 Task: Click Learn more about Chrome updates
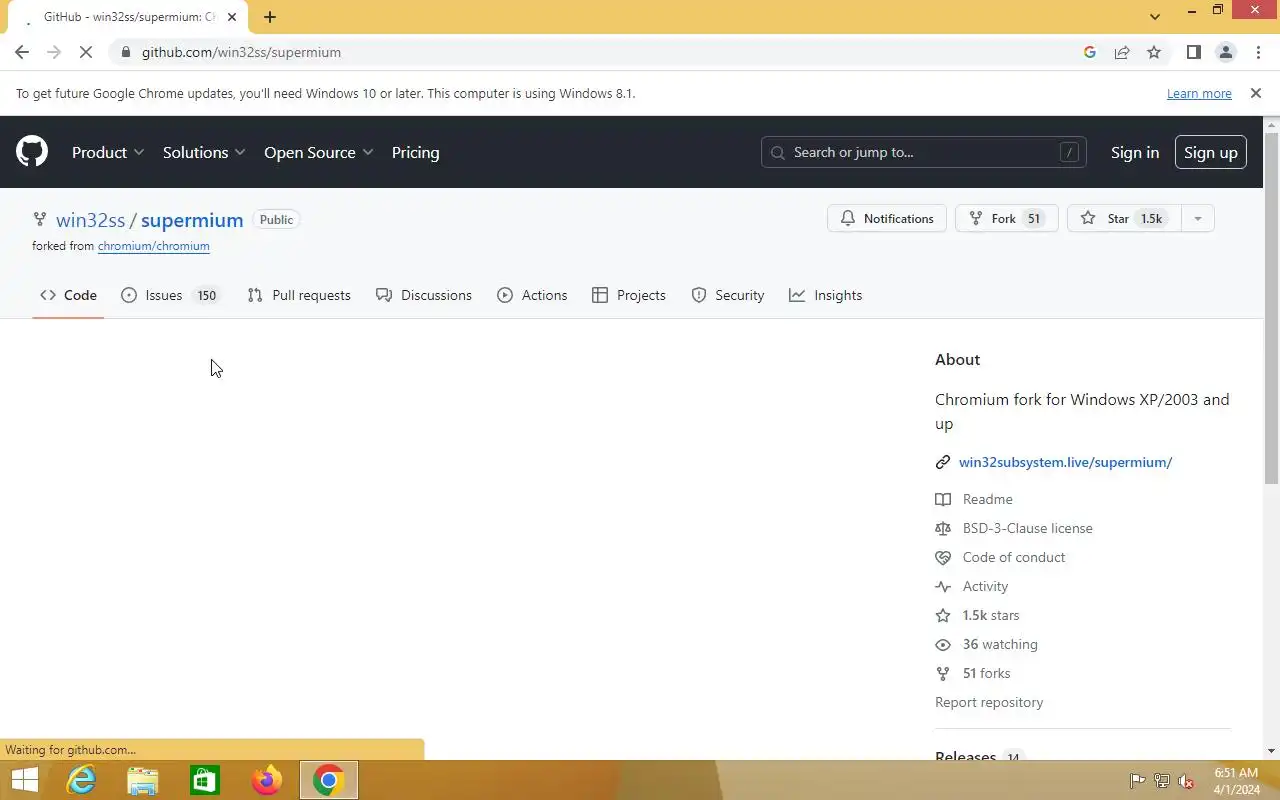coord(1199,93)
